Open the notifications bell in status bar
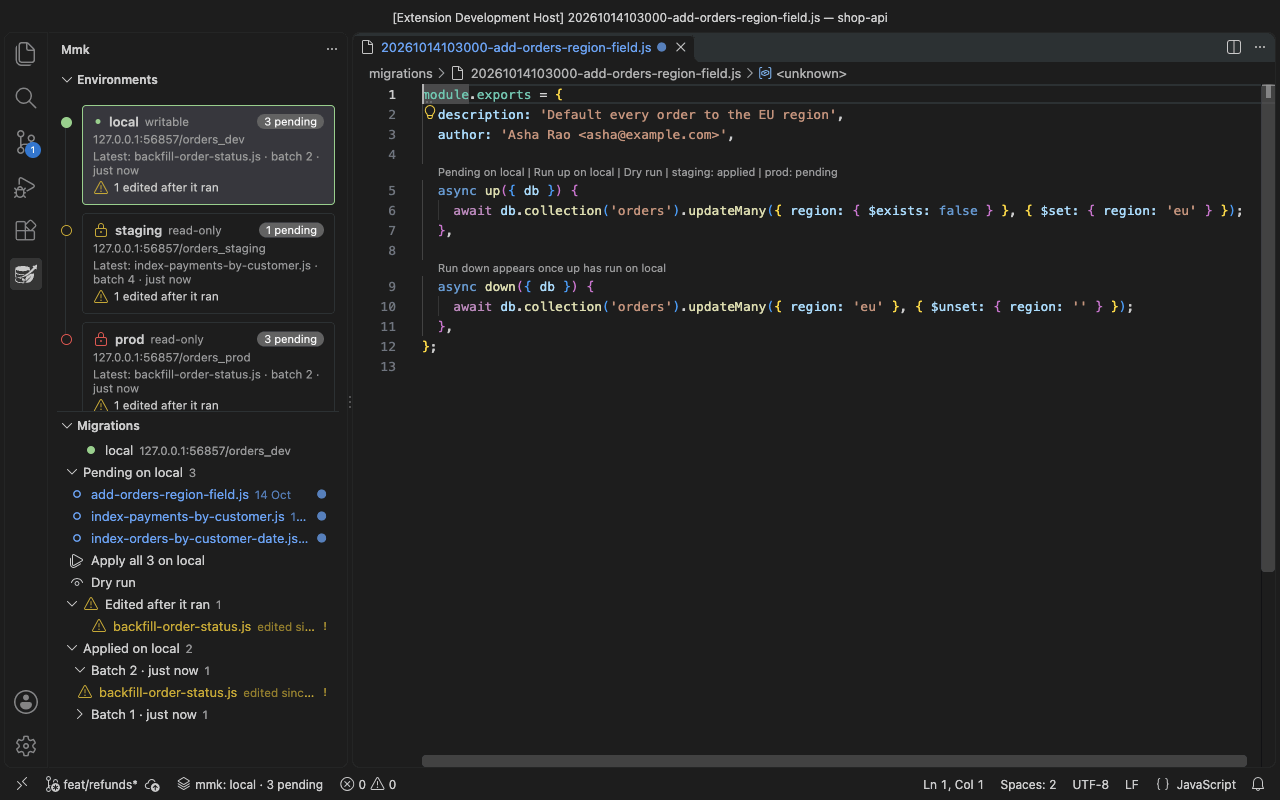Image resolution: width=1280 pixels, height=800 pixels. (x=1258, y=785)
